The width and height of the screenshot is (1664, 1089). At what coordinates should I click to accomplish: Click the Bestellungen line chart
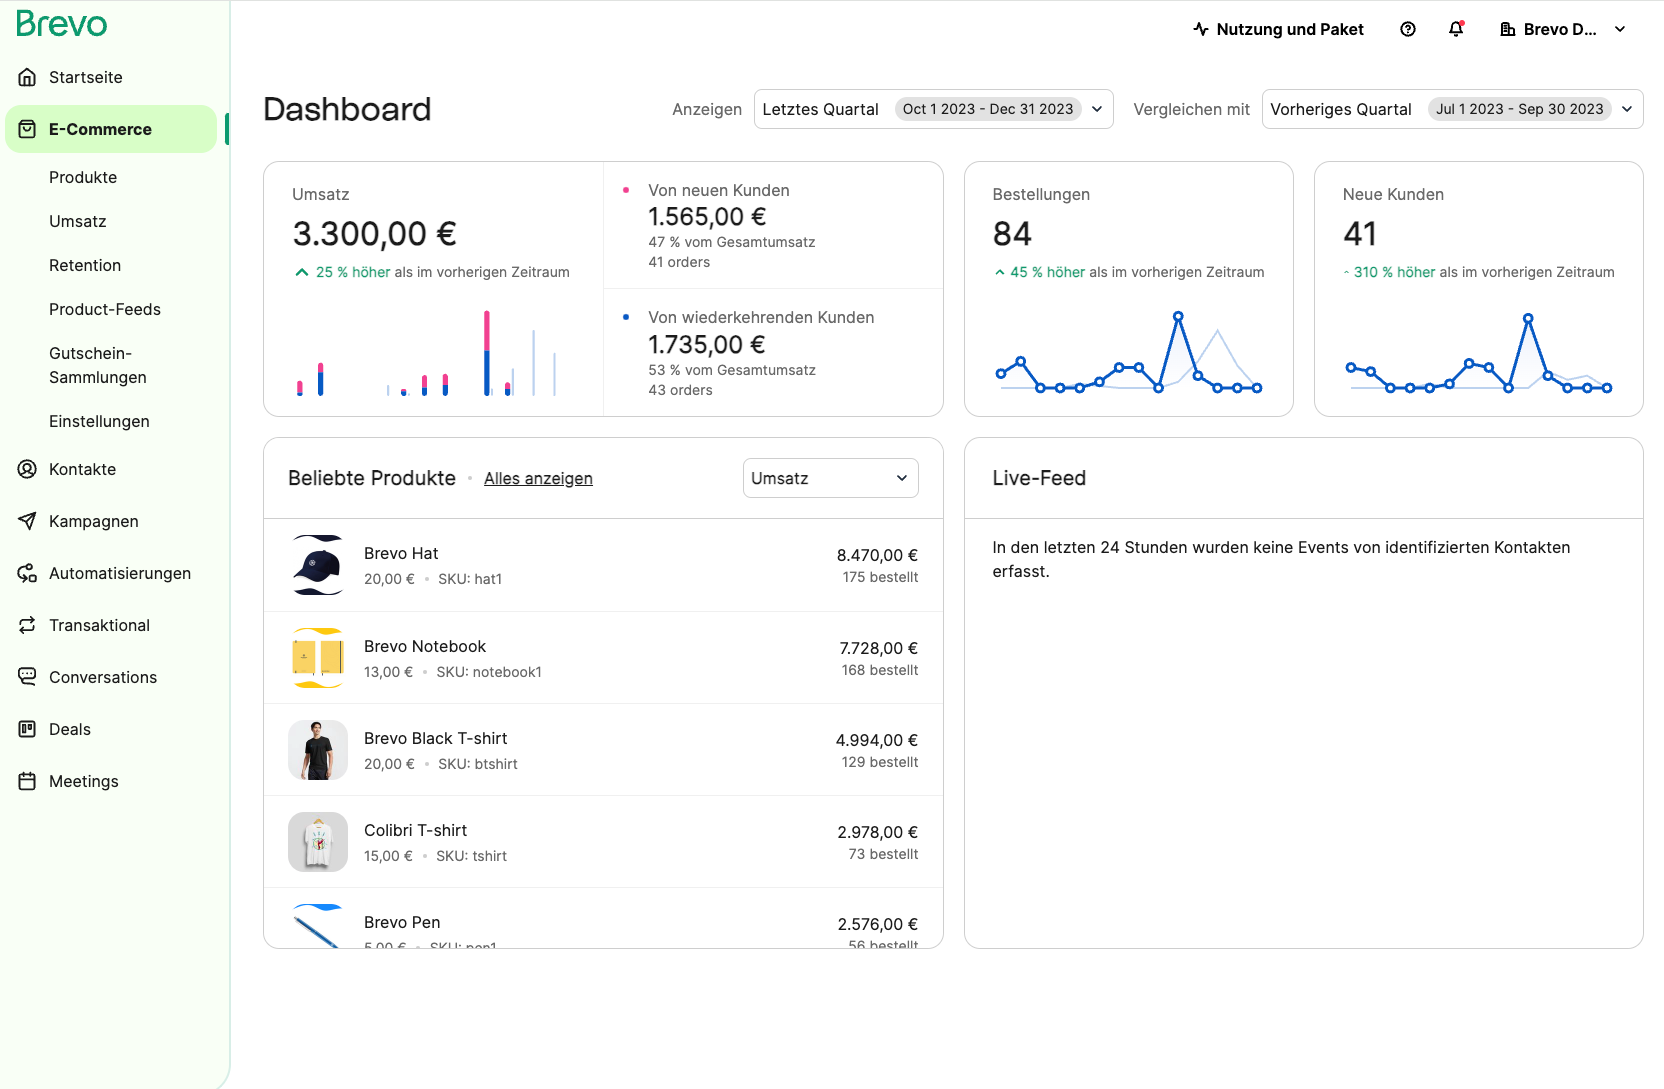(1129, 352)
